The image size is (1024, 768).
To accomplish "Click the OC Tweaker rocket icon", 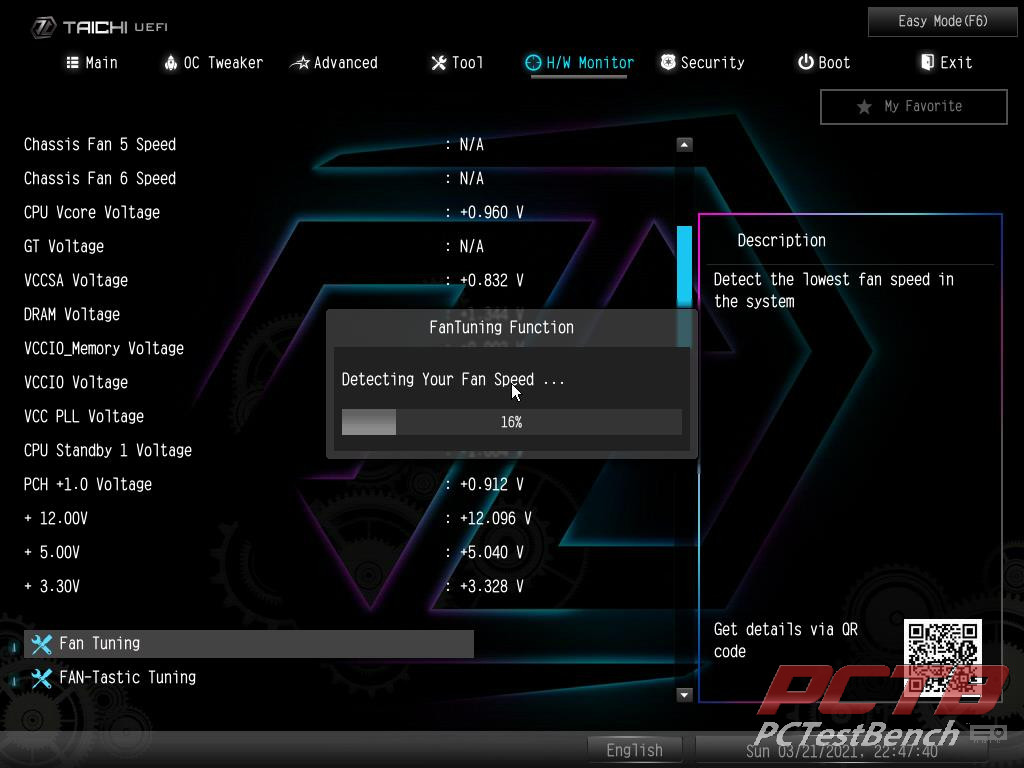I will click(170, 63).
